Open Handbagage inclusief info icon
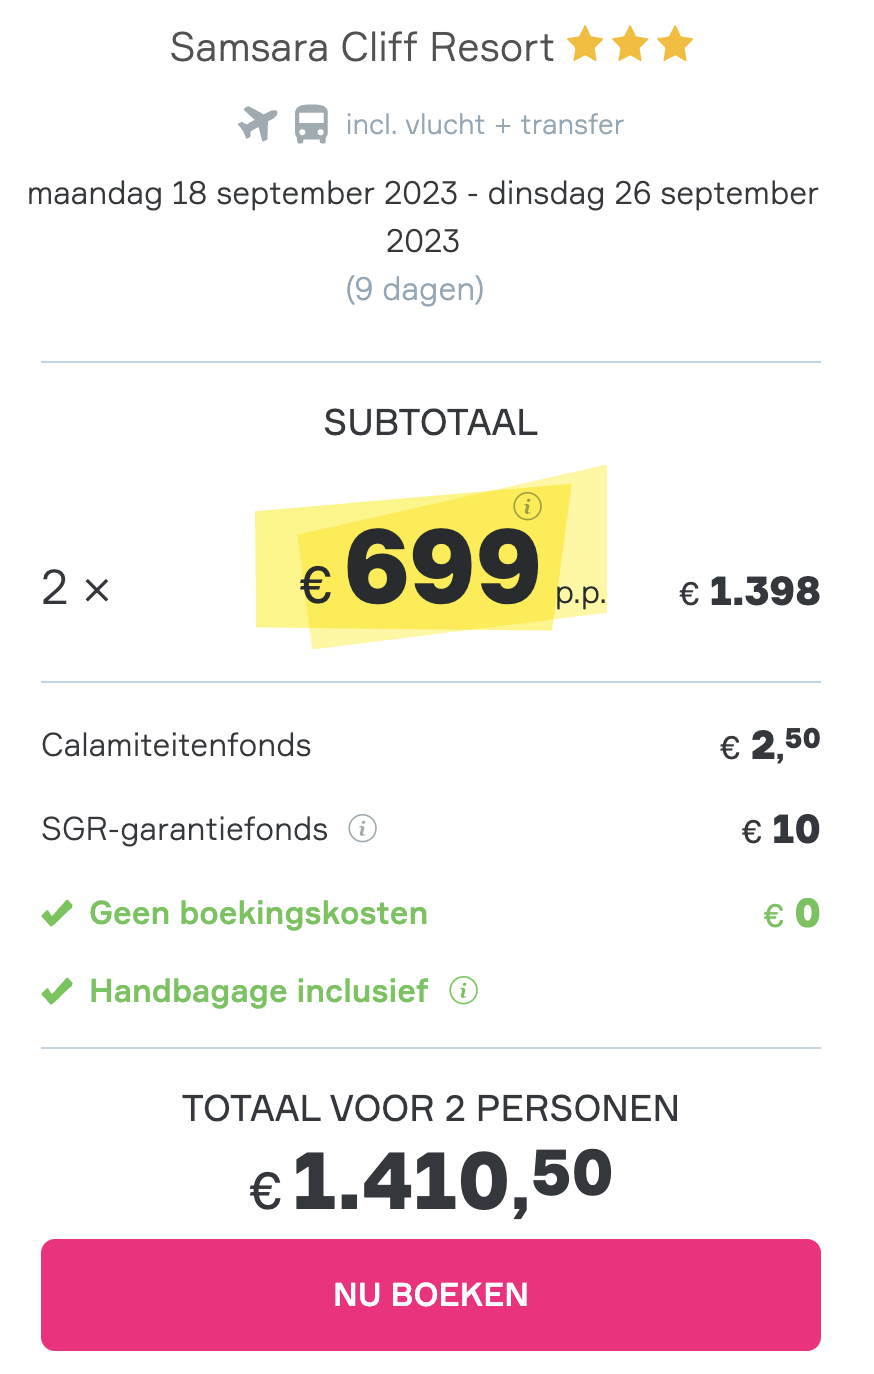The height and width of the screenshot is (1374, 874). coord(463,991)
